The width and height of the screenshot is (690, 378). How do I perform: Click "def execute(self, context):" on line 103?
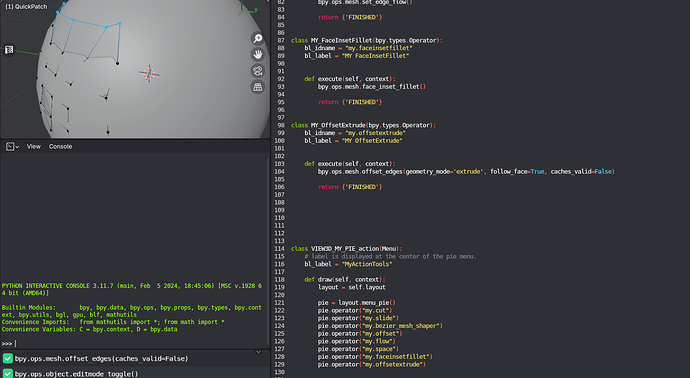coord(349,164)
